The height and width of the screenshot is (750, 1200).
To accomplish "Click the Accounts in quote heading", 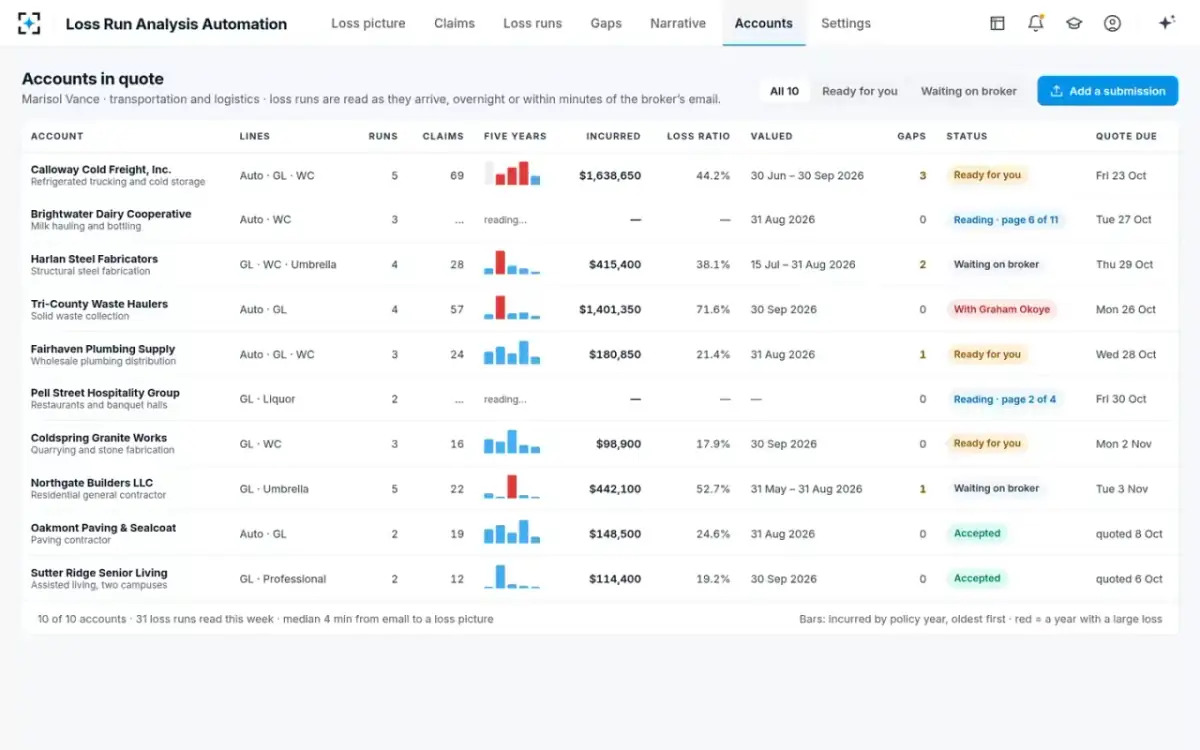I will click(93, 79).
